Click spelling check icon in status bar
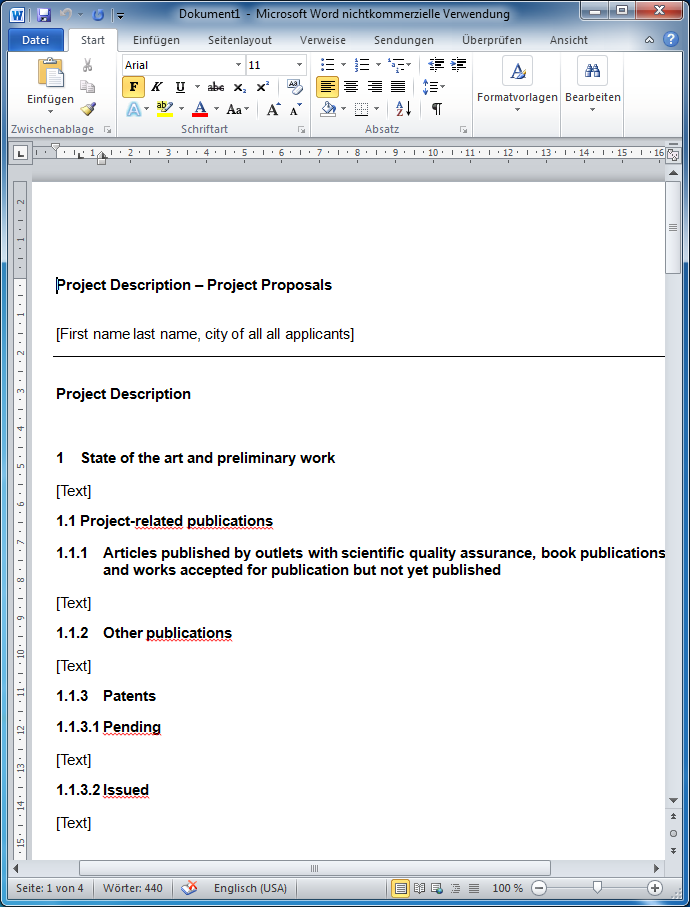The height and width of the screenshot is (907, 690). 189,887
